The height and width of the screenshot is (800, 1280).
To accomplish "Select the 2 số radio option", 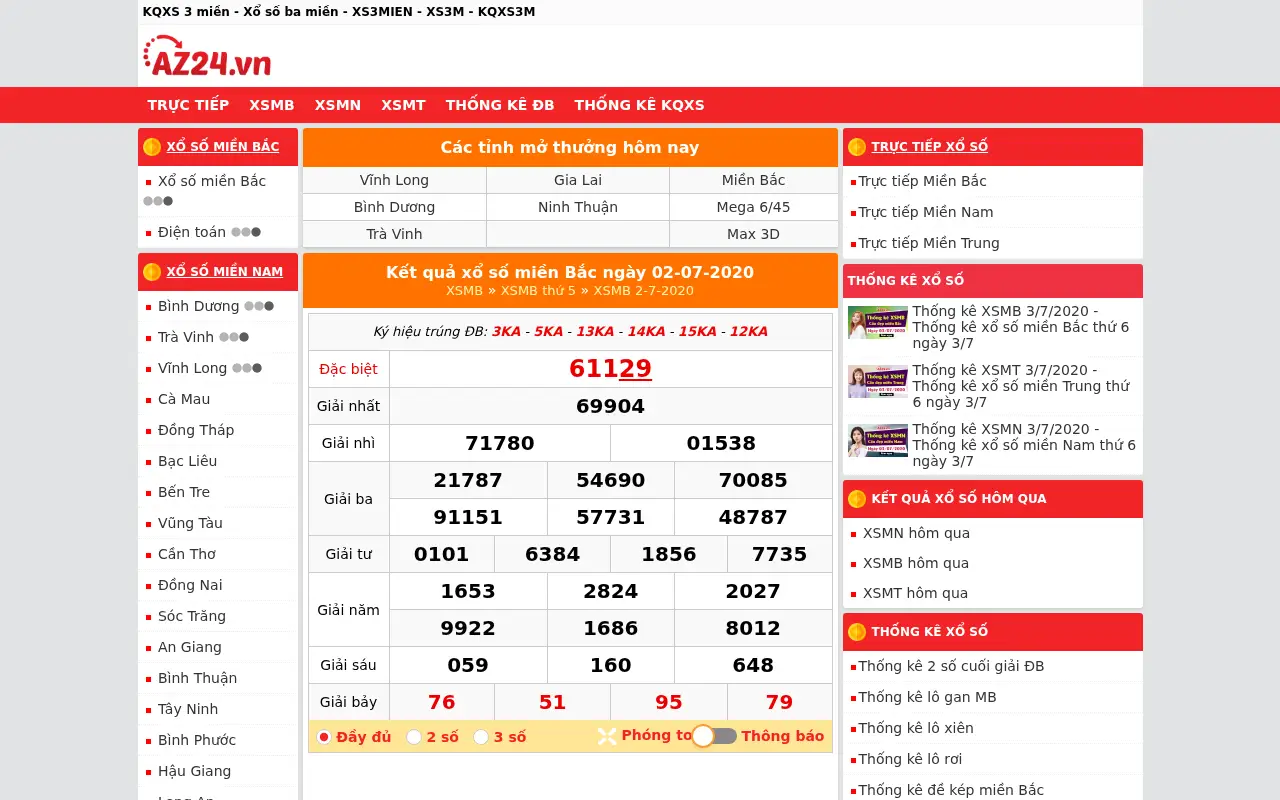I will [x=414, y=737].
